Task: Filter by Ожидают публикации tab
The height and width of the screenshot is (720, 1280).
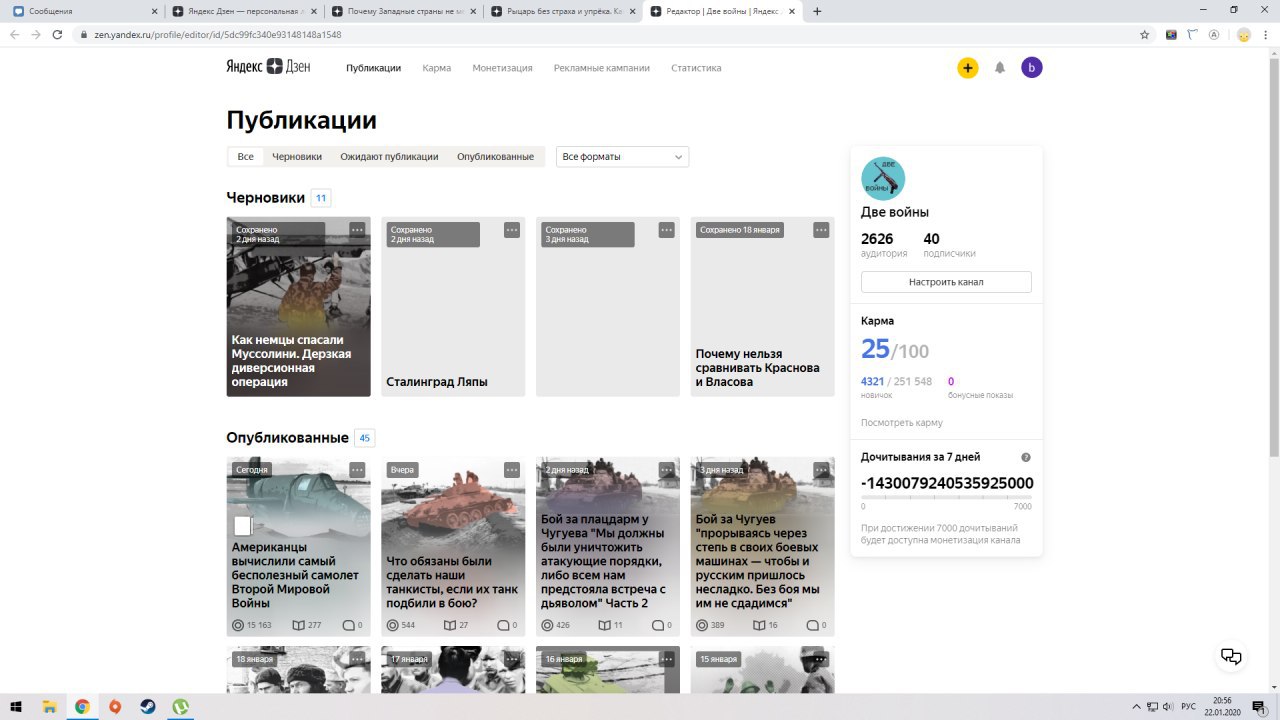Action: [389, 157]
